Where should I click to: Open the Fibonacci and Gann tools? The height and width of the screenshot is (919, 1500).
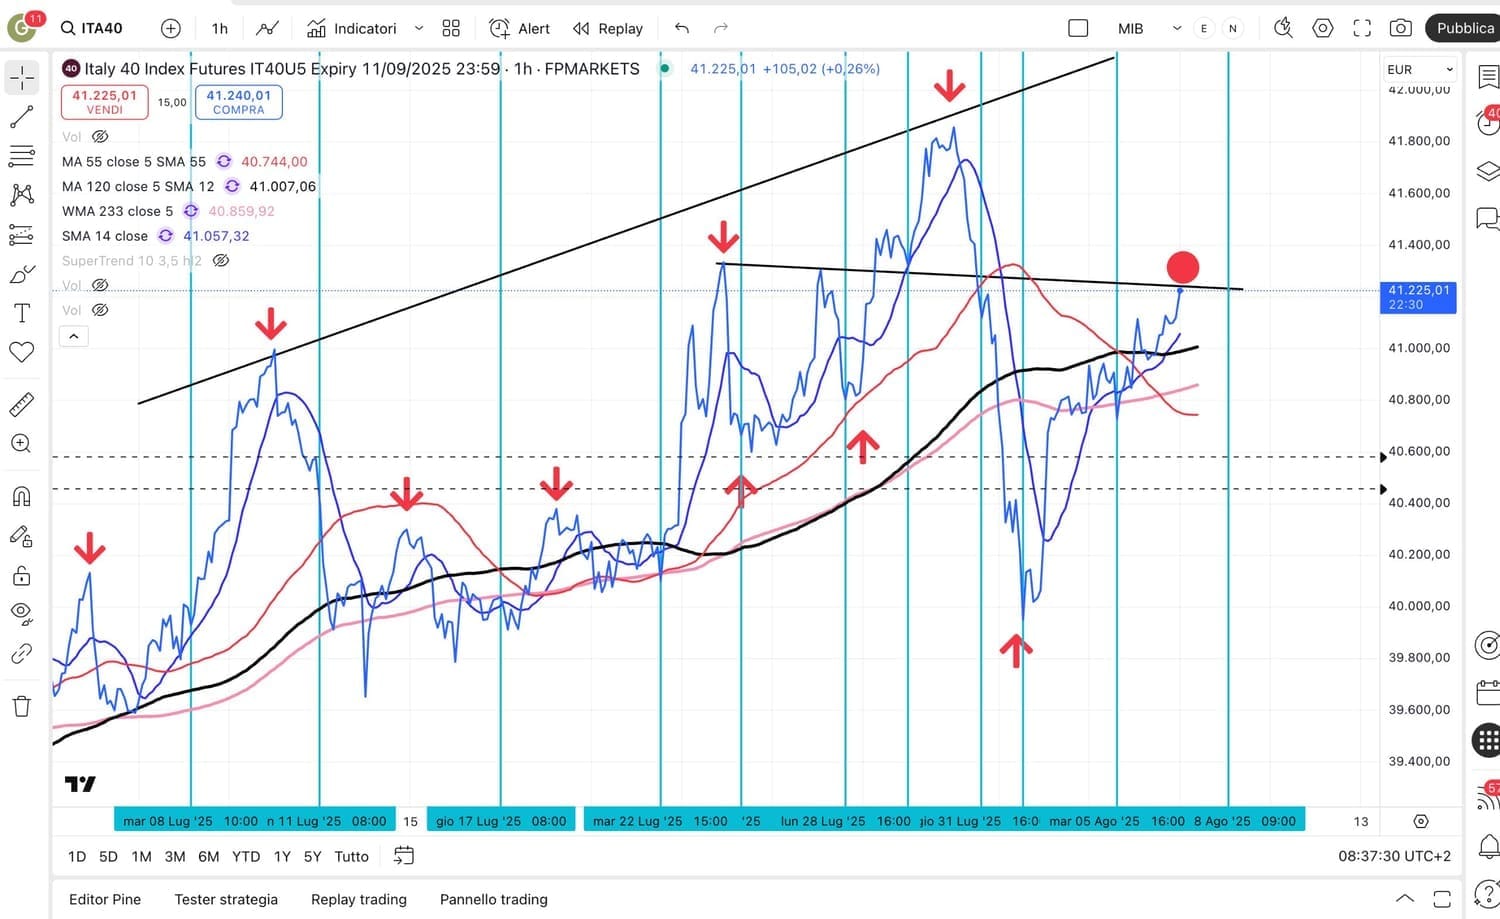point(22,156)
